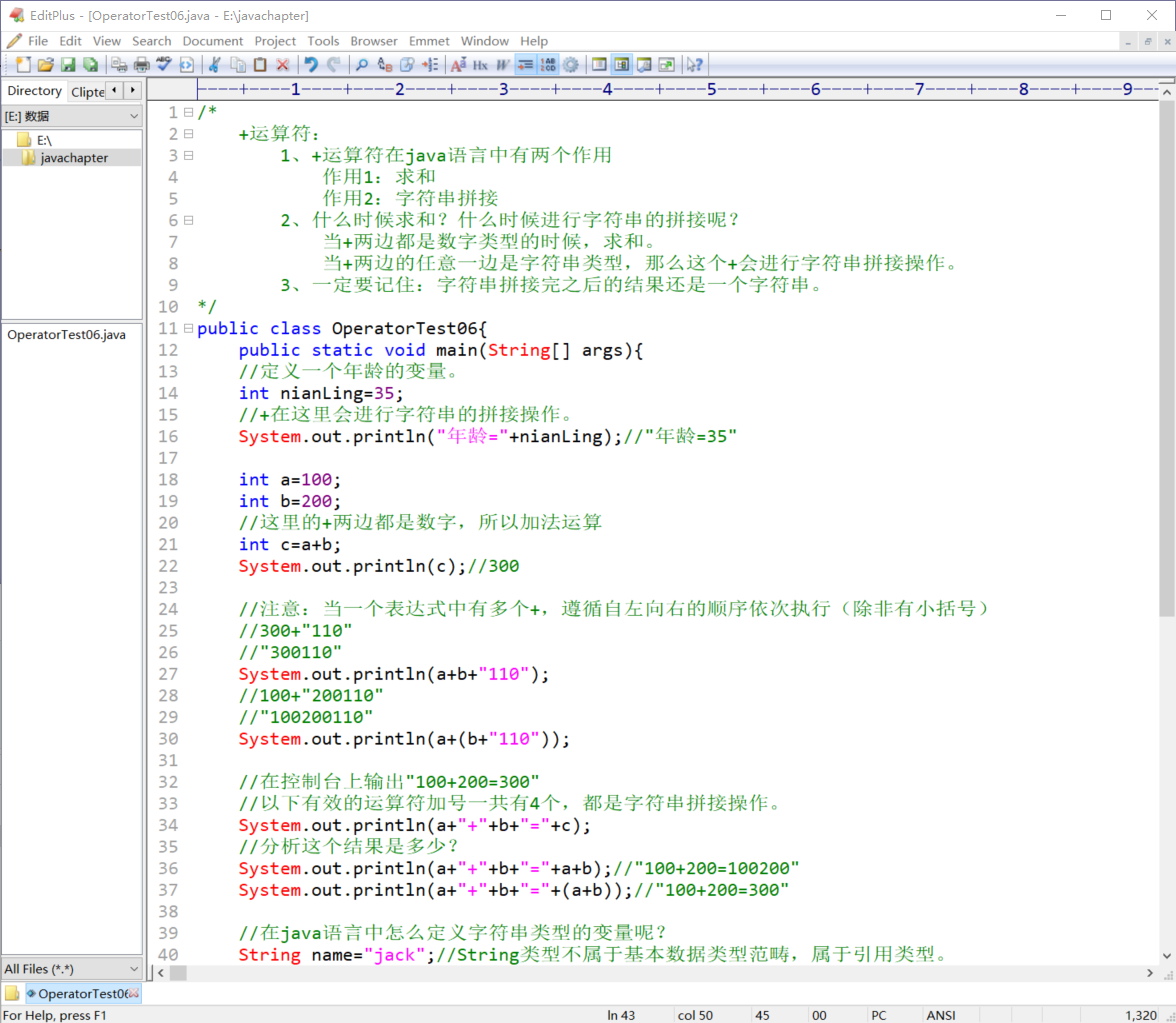Save the current file using the toolbar
Viewport: 1176px width, 1023px height.
click(x=68, y=65)
